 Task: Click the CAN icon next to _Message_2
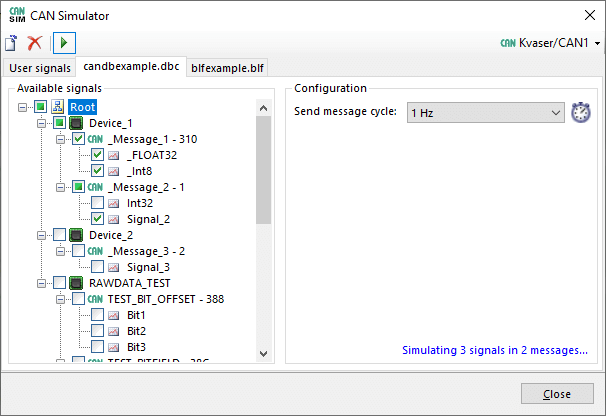pos(96,186)
